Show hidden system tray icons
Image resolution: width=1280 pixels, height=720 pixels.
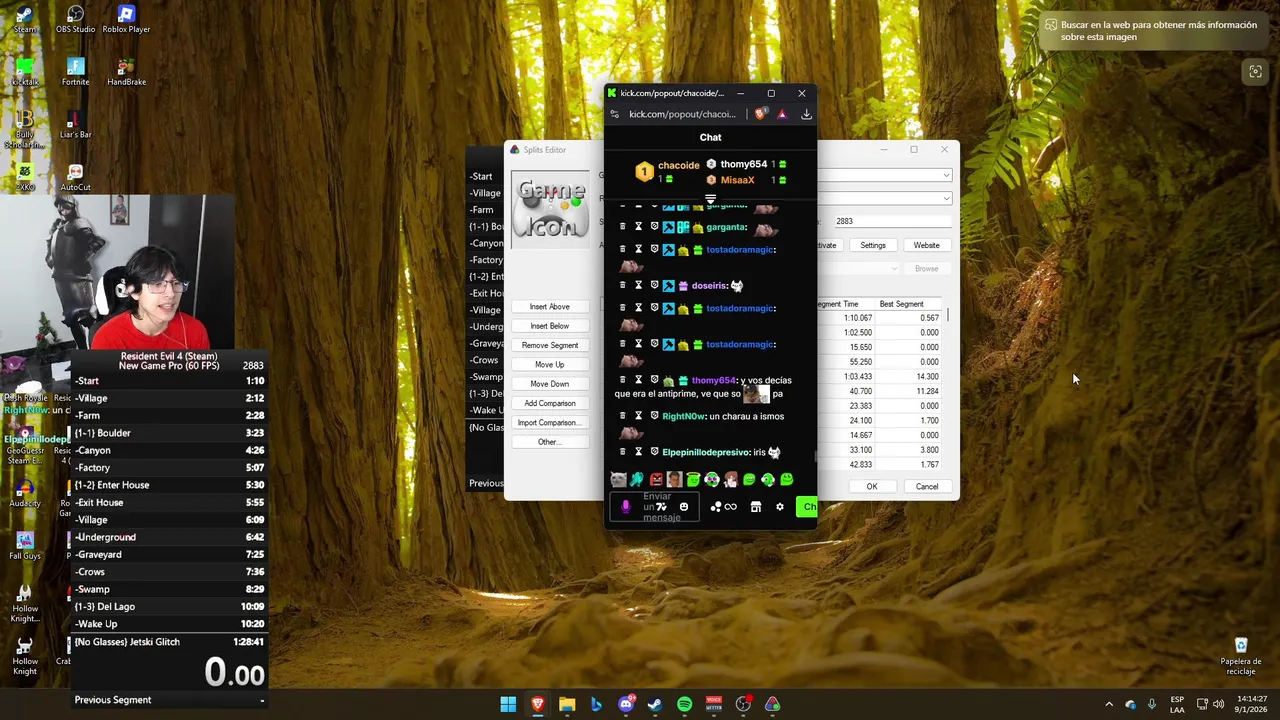coord(1108,705)
